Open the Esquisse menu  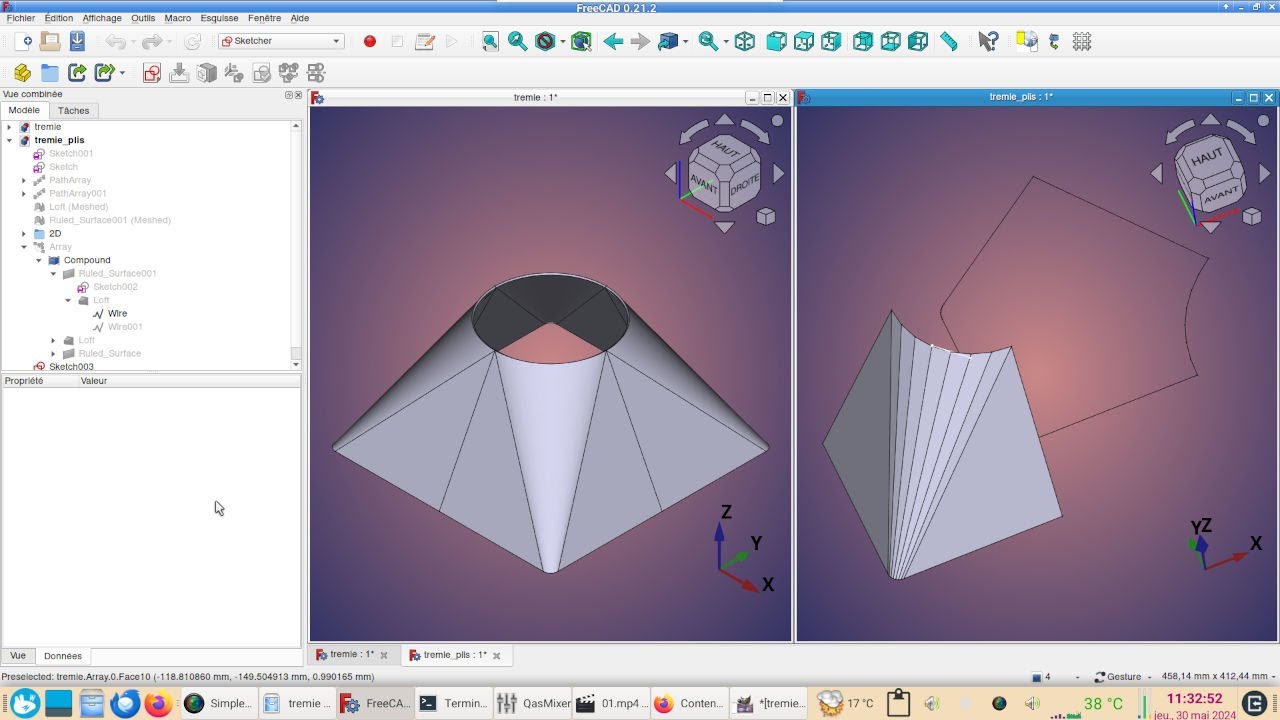tap(219, 18)
